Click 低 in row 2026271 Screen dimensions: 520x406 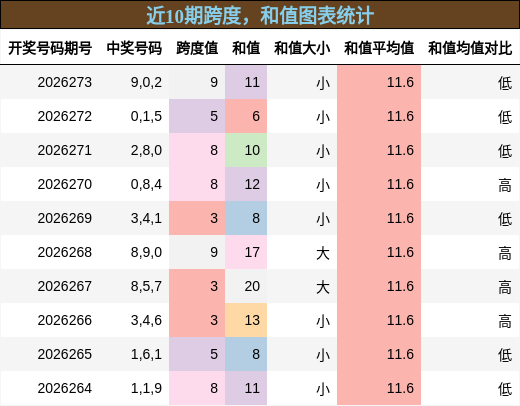505,151
